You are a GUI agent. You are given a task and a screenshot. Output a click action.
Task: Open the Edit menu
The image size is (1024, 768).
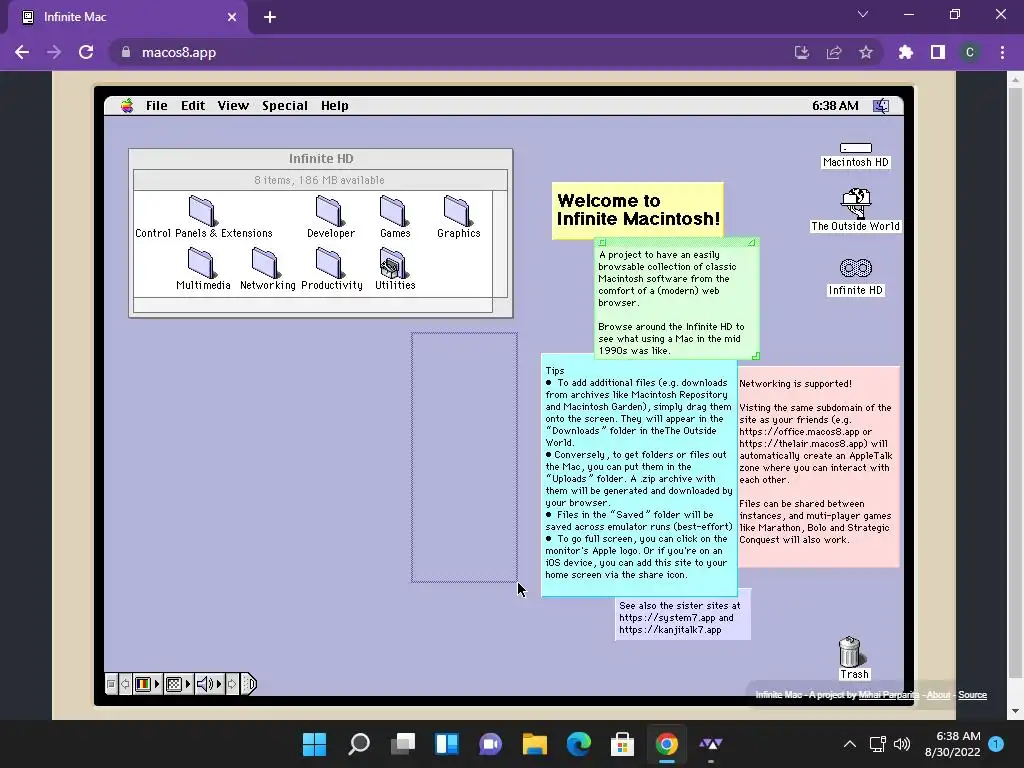[x=193, y=106]
